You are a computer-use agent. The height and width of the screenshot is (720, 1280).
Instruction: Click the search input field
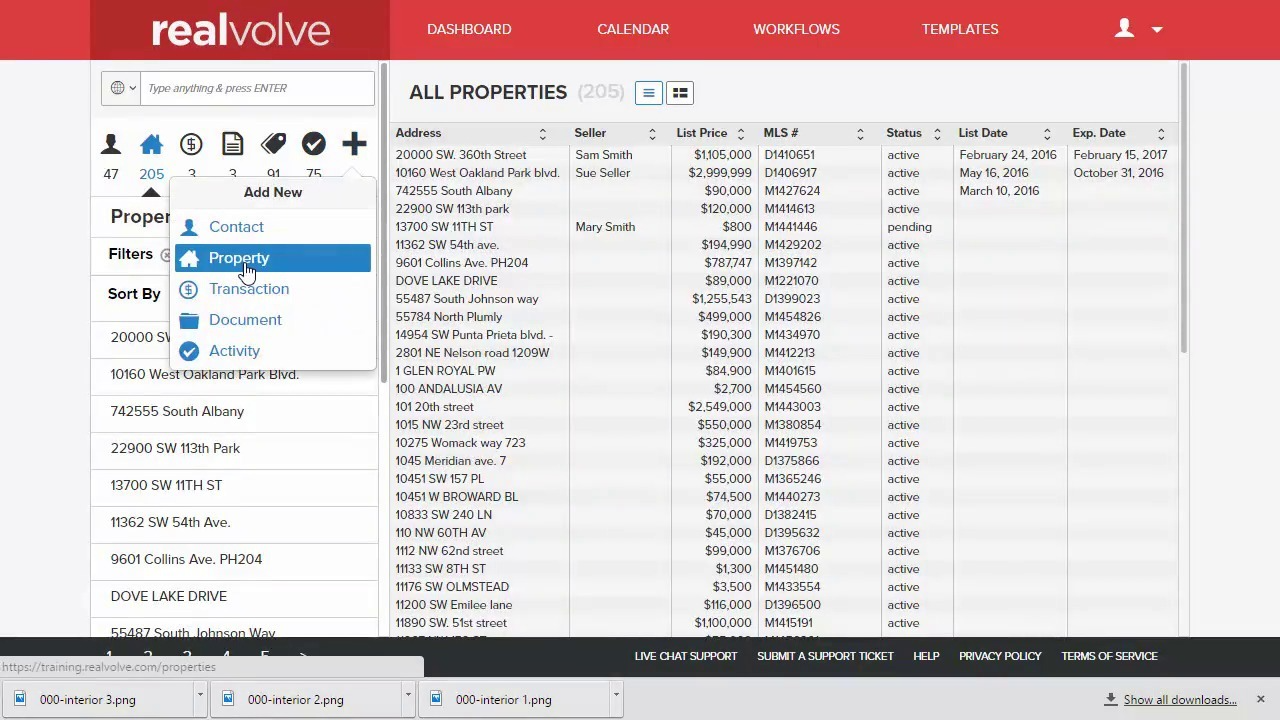coord(257,88)
